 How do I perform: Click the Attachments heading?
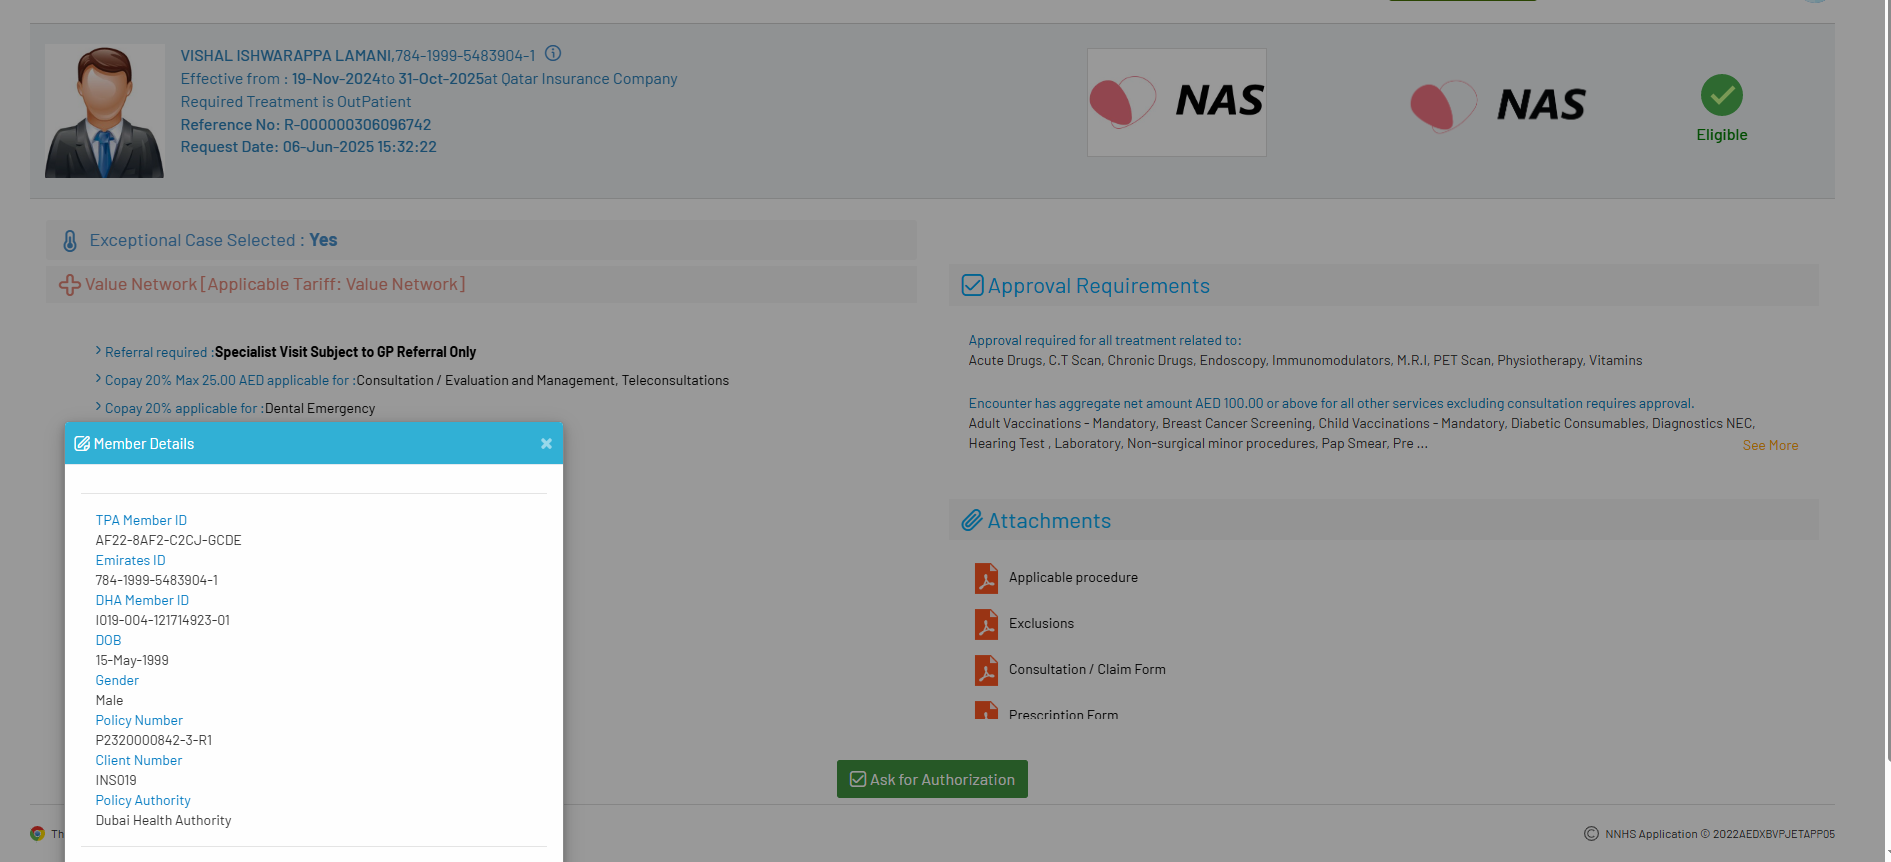[x=1049, y=521]
